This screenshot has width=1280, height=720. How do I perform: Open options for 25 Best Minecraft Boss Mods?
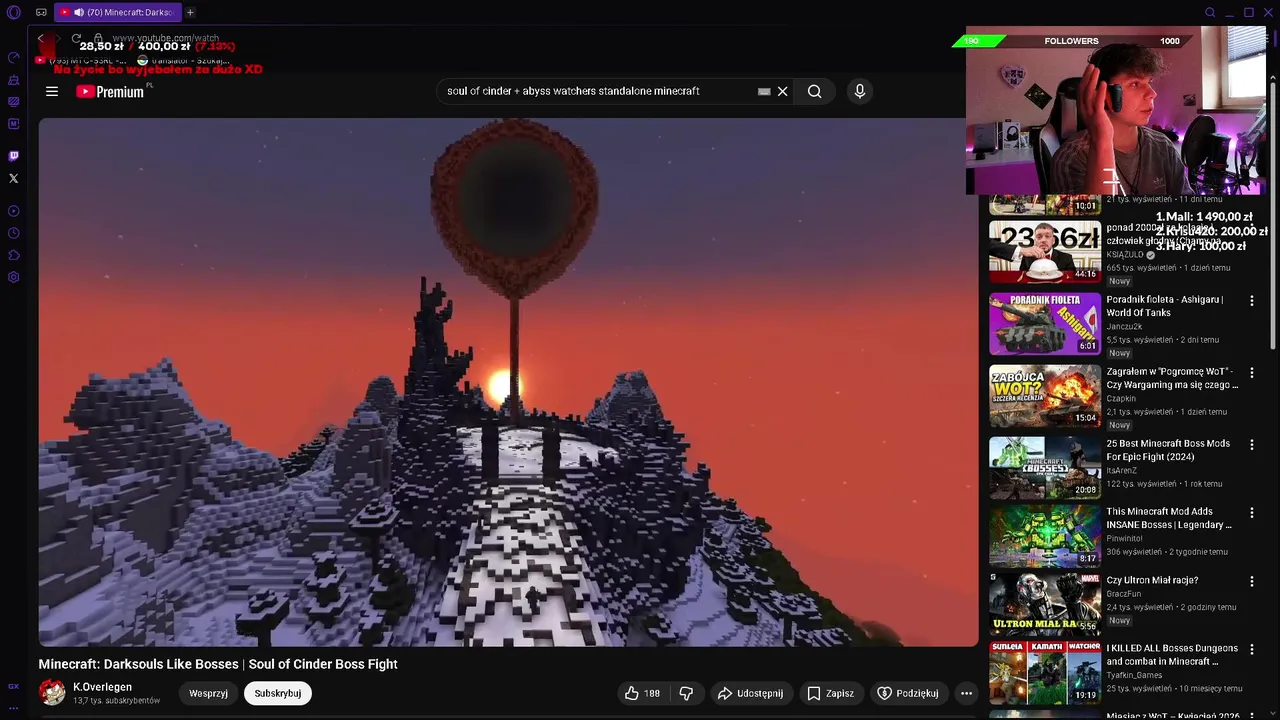pos(1251,444)
